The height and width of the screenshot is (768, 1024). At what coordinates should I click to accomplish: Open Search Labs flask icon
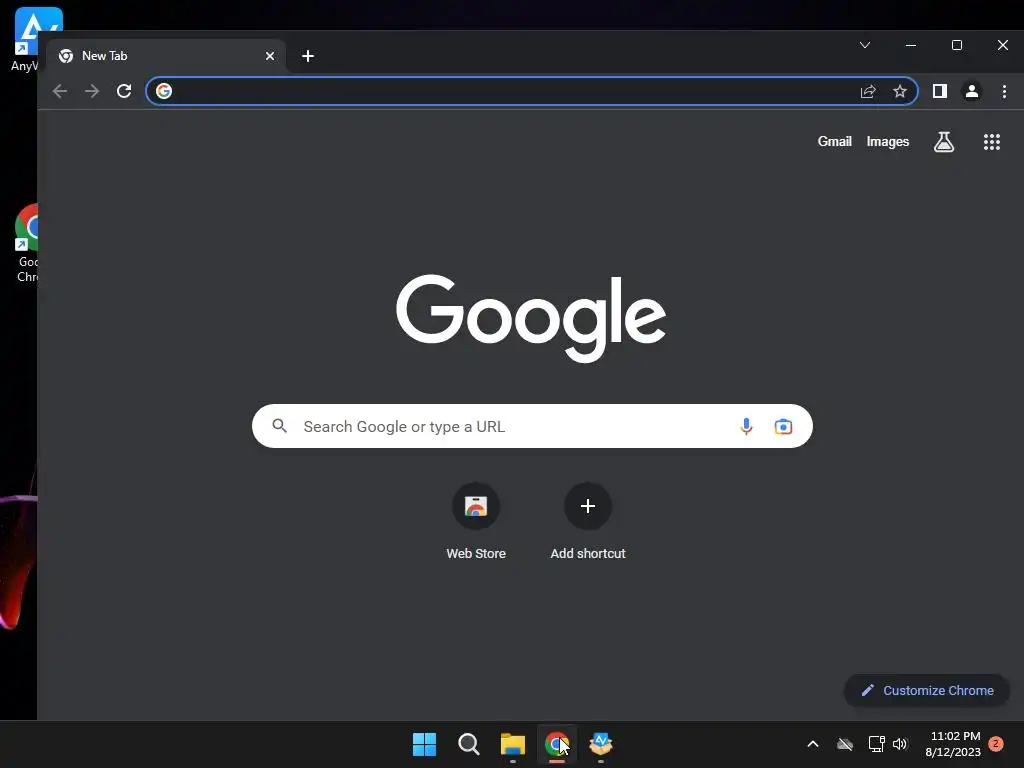tap(944, 142)
